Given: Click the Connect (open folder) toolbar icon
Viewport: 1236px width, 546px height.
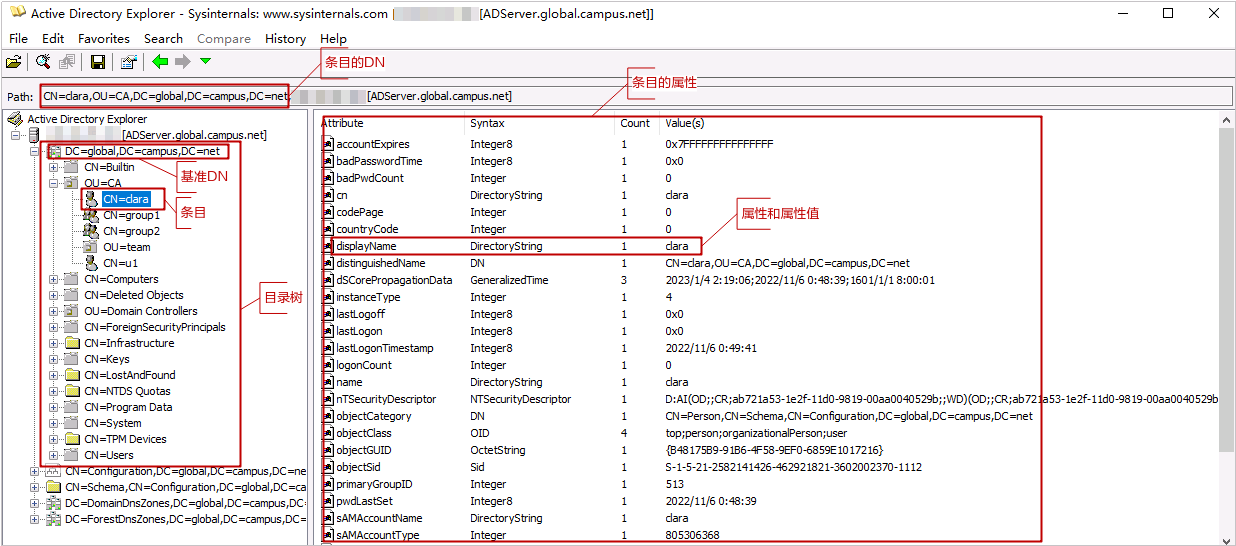Looking at the screenshot, I should point(13,62).
